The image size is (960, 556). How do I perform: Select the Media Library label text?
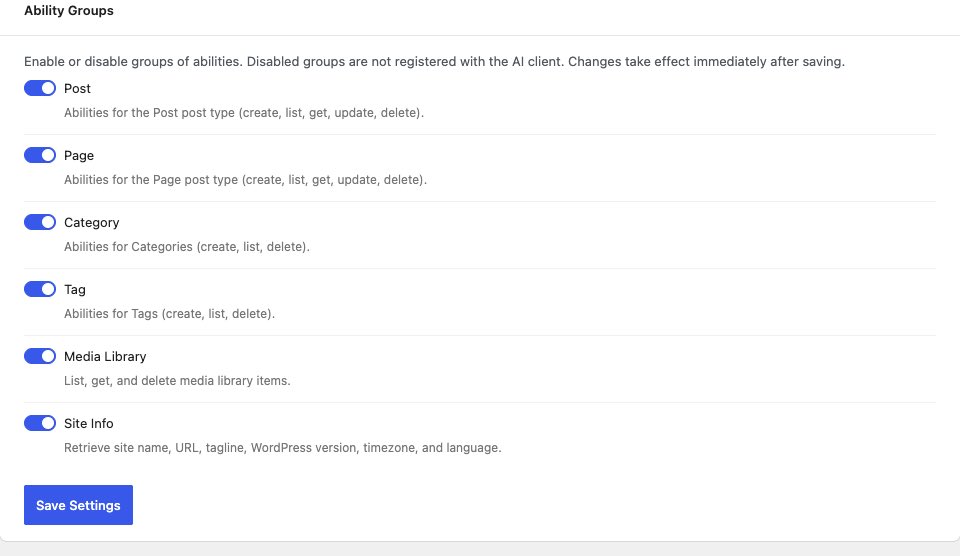click(x=105, y=357)
